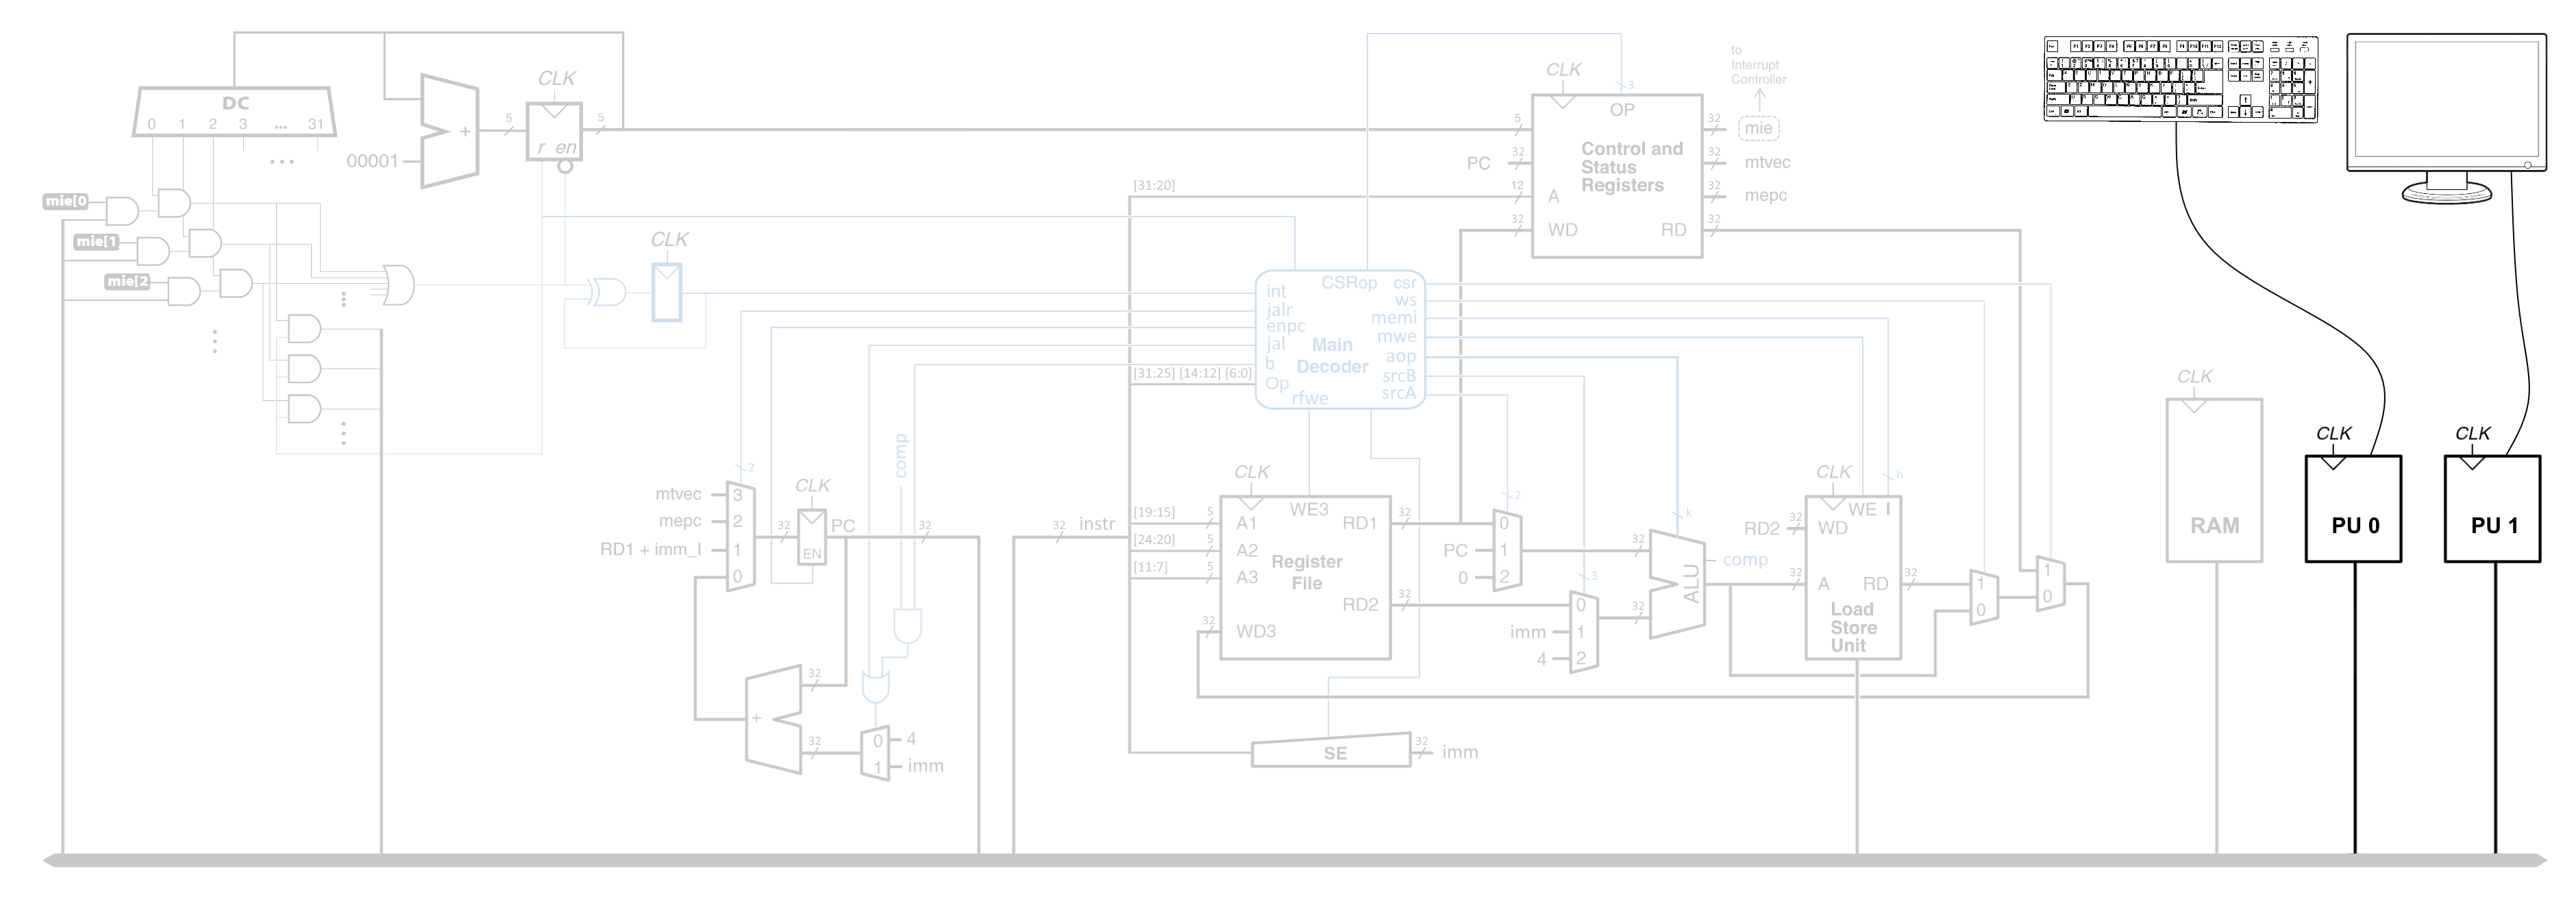The width and height of the screenshot is (2576, 897).
Task: Click the adder with the 00001 input
Action: pos(450,130)
